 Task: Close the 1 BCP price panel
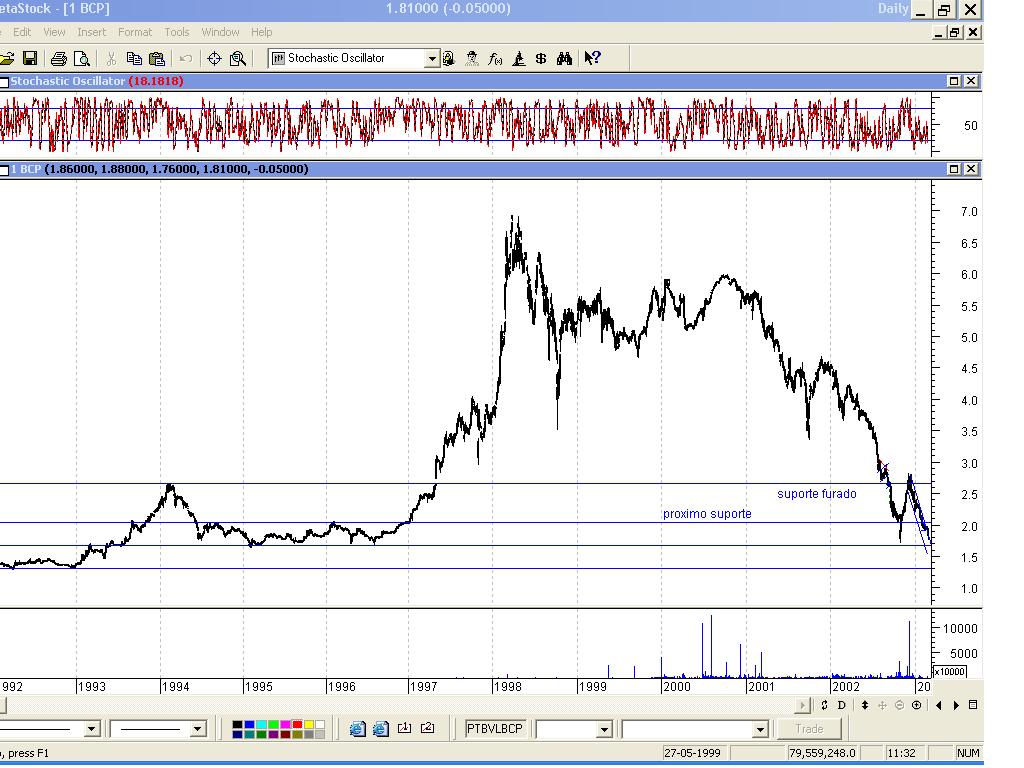pos(971,169)
